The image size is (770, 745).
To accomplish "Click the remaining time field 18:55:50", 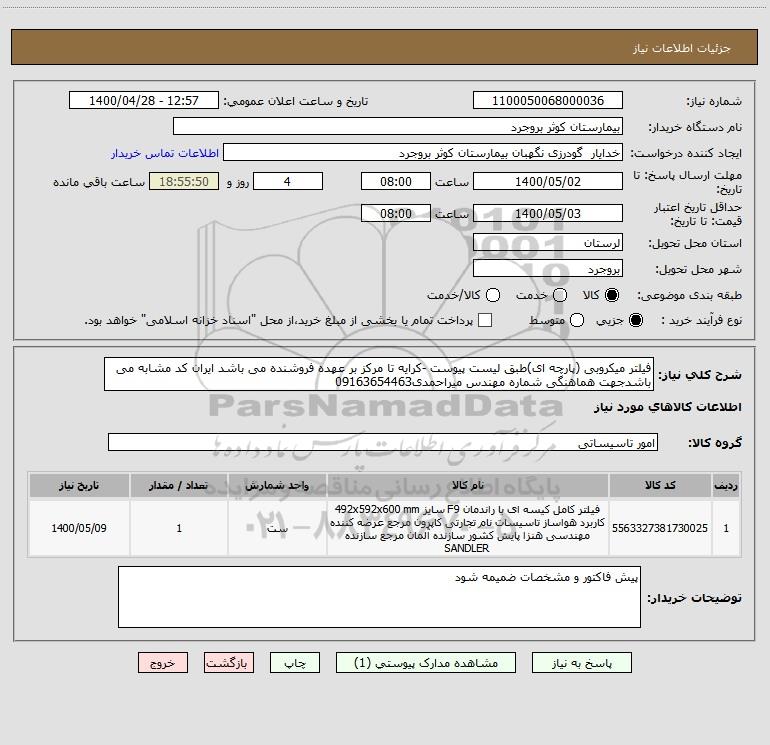I will click(x=184, y=181).
